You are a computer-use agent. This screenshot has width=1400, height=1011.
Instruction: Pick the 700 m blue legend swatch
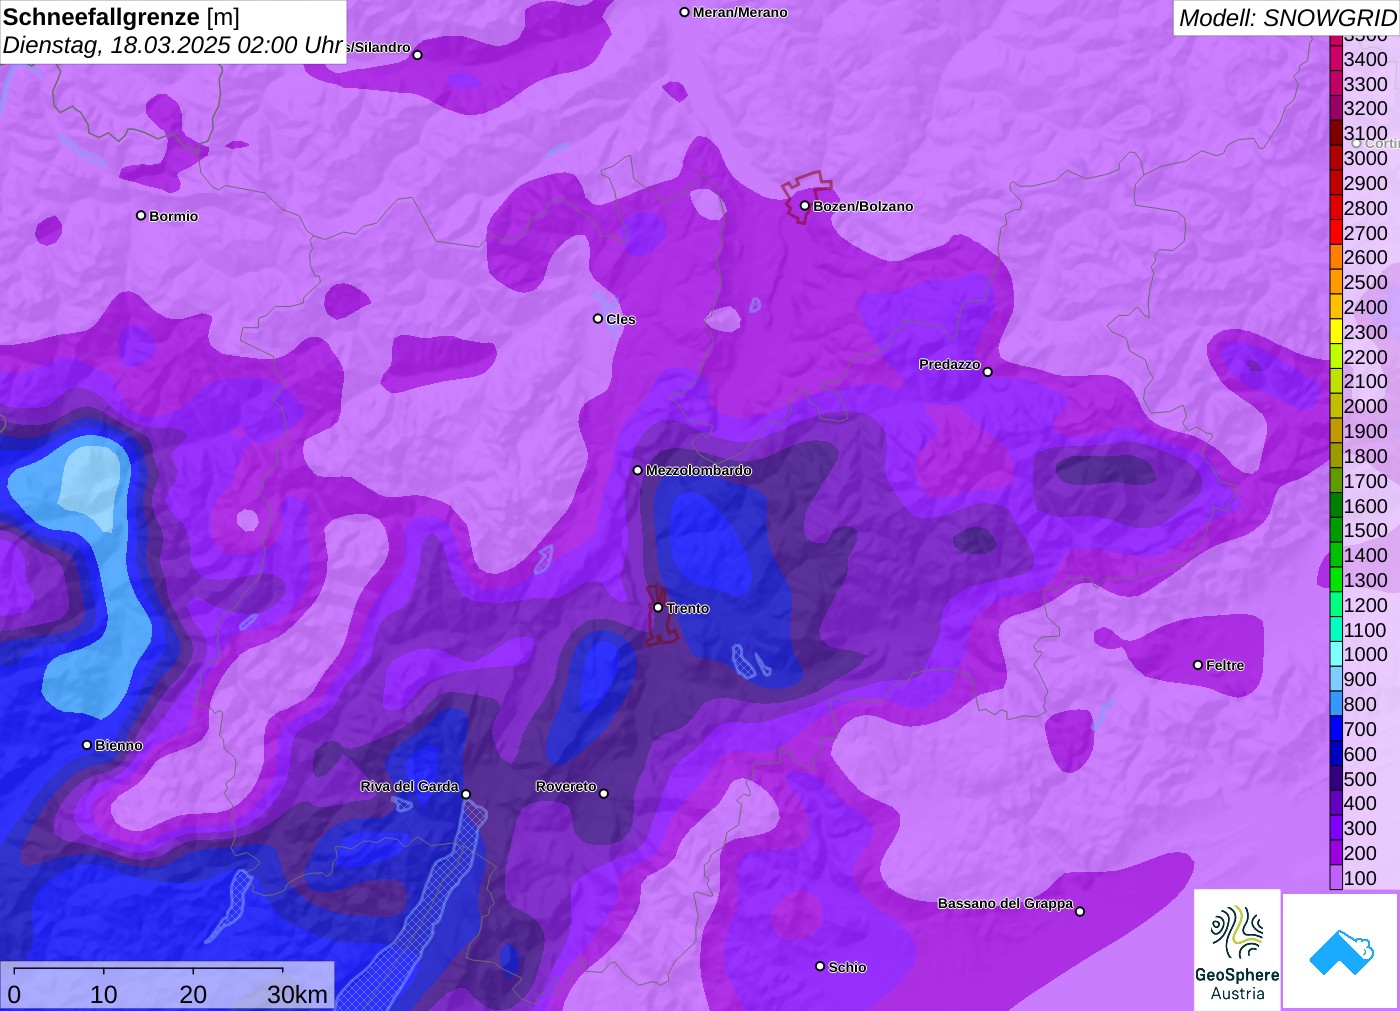(x=1335, y=729)
